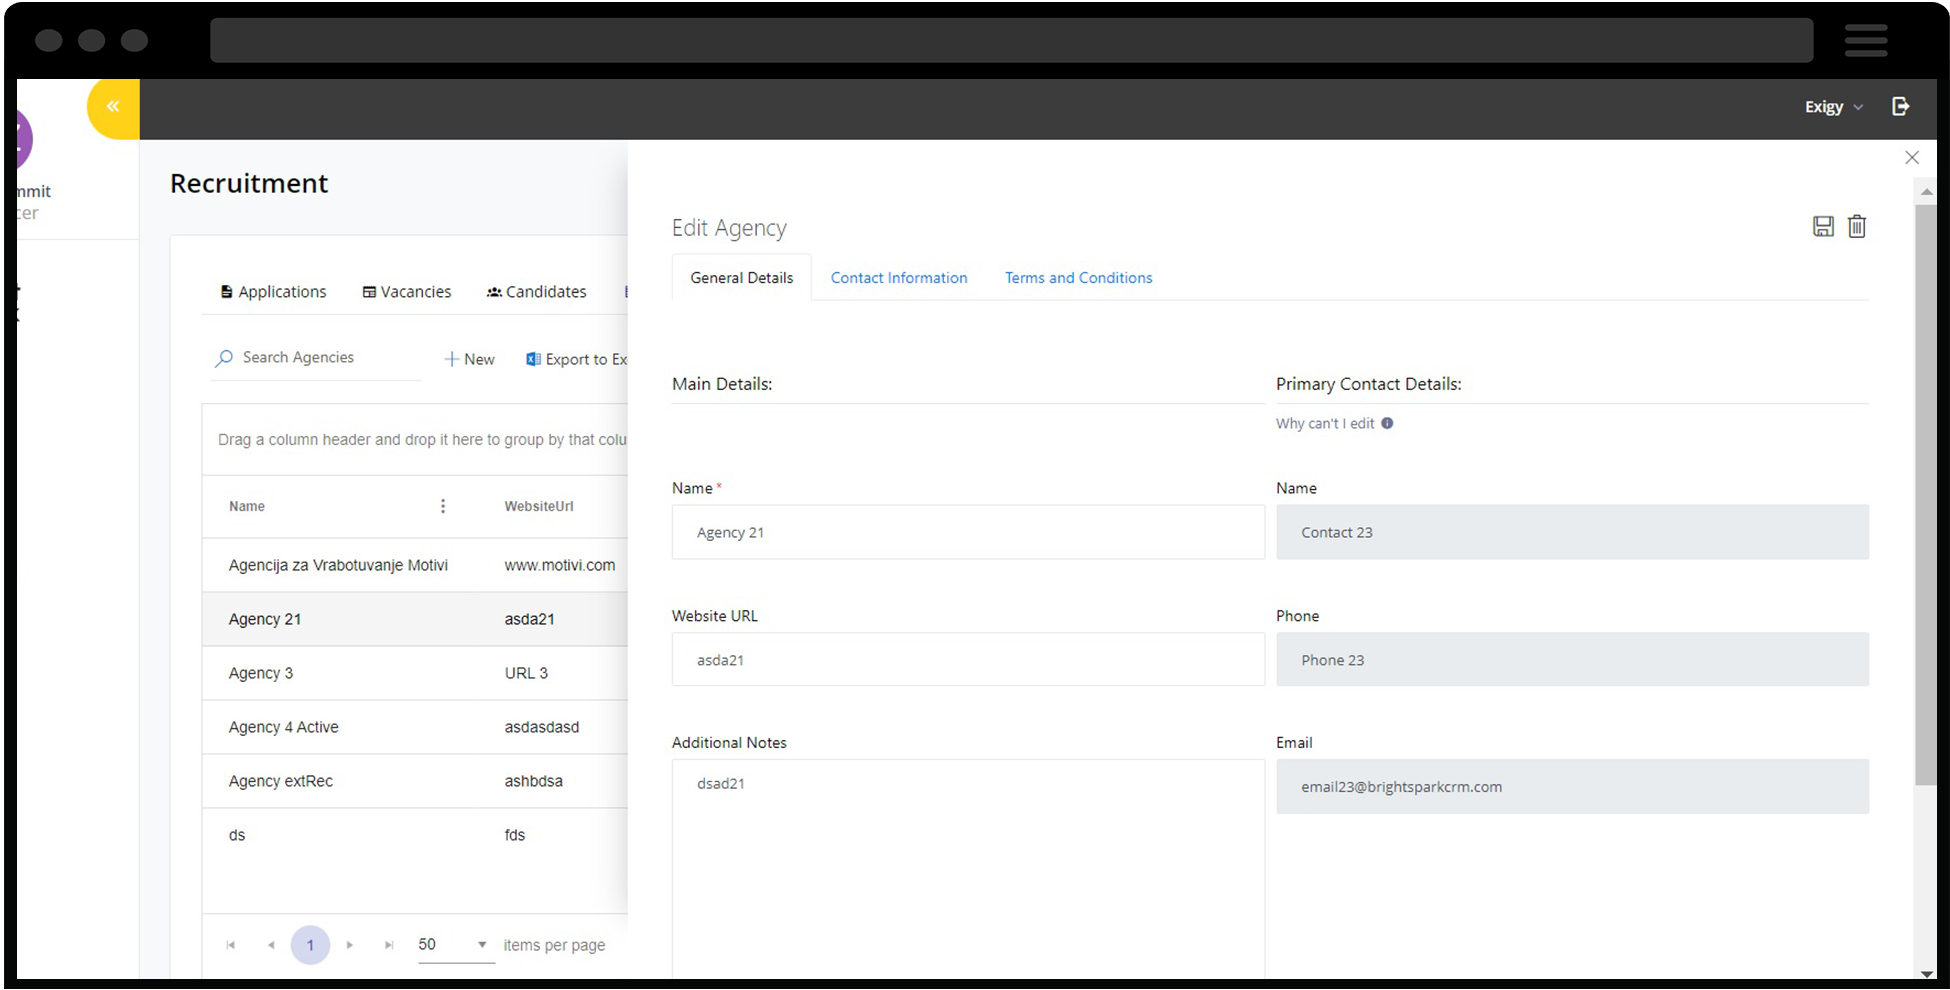Go to the first page of the grid
This screenshot has height=990, width=1950.
coord(231,945)
